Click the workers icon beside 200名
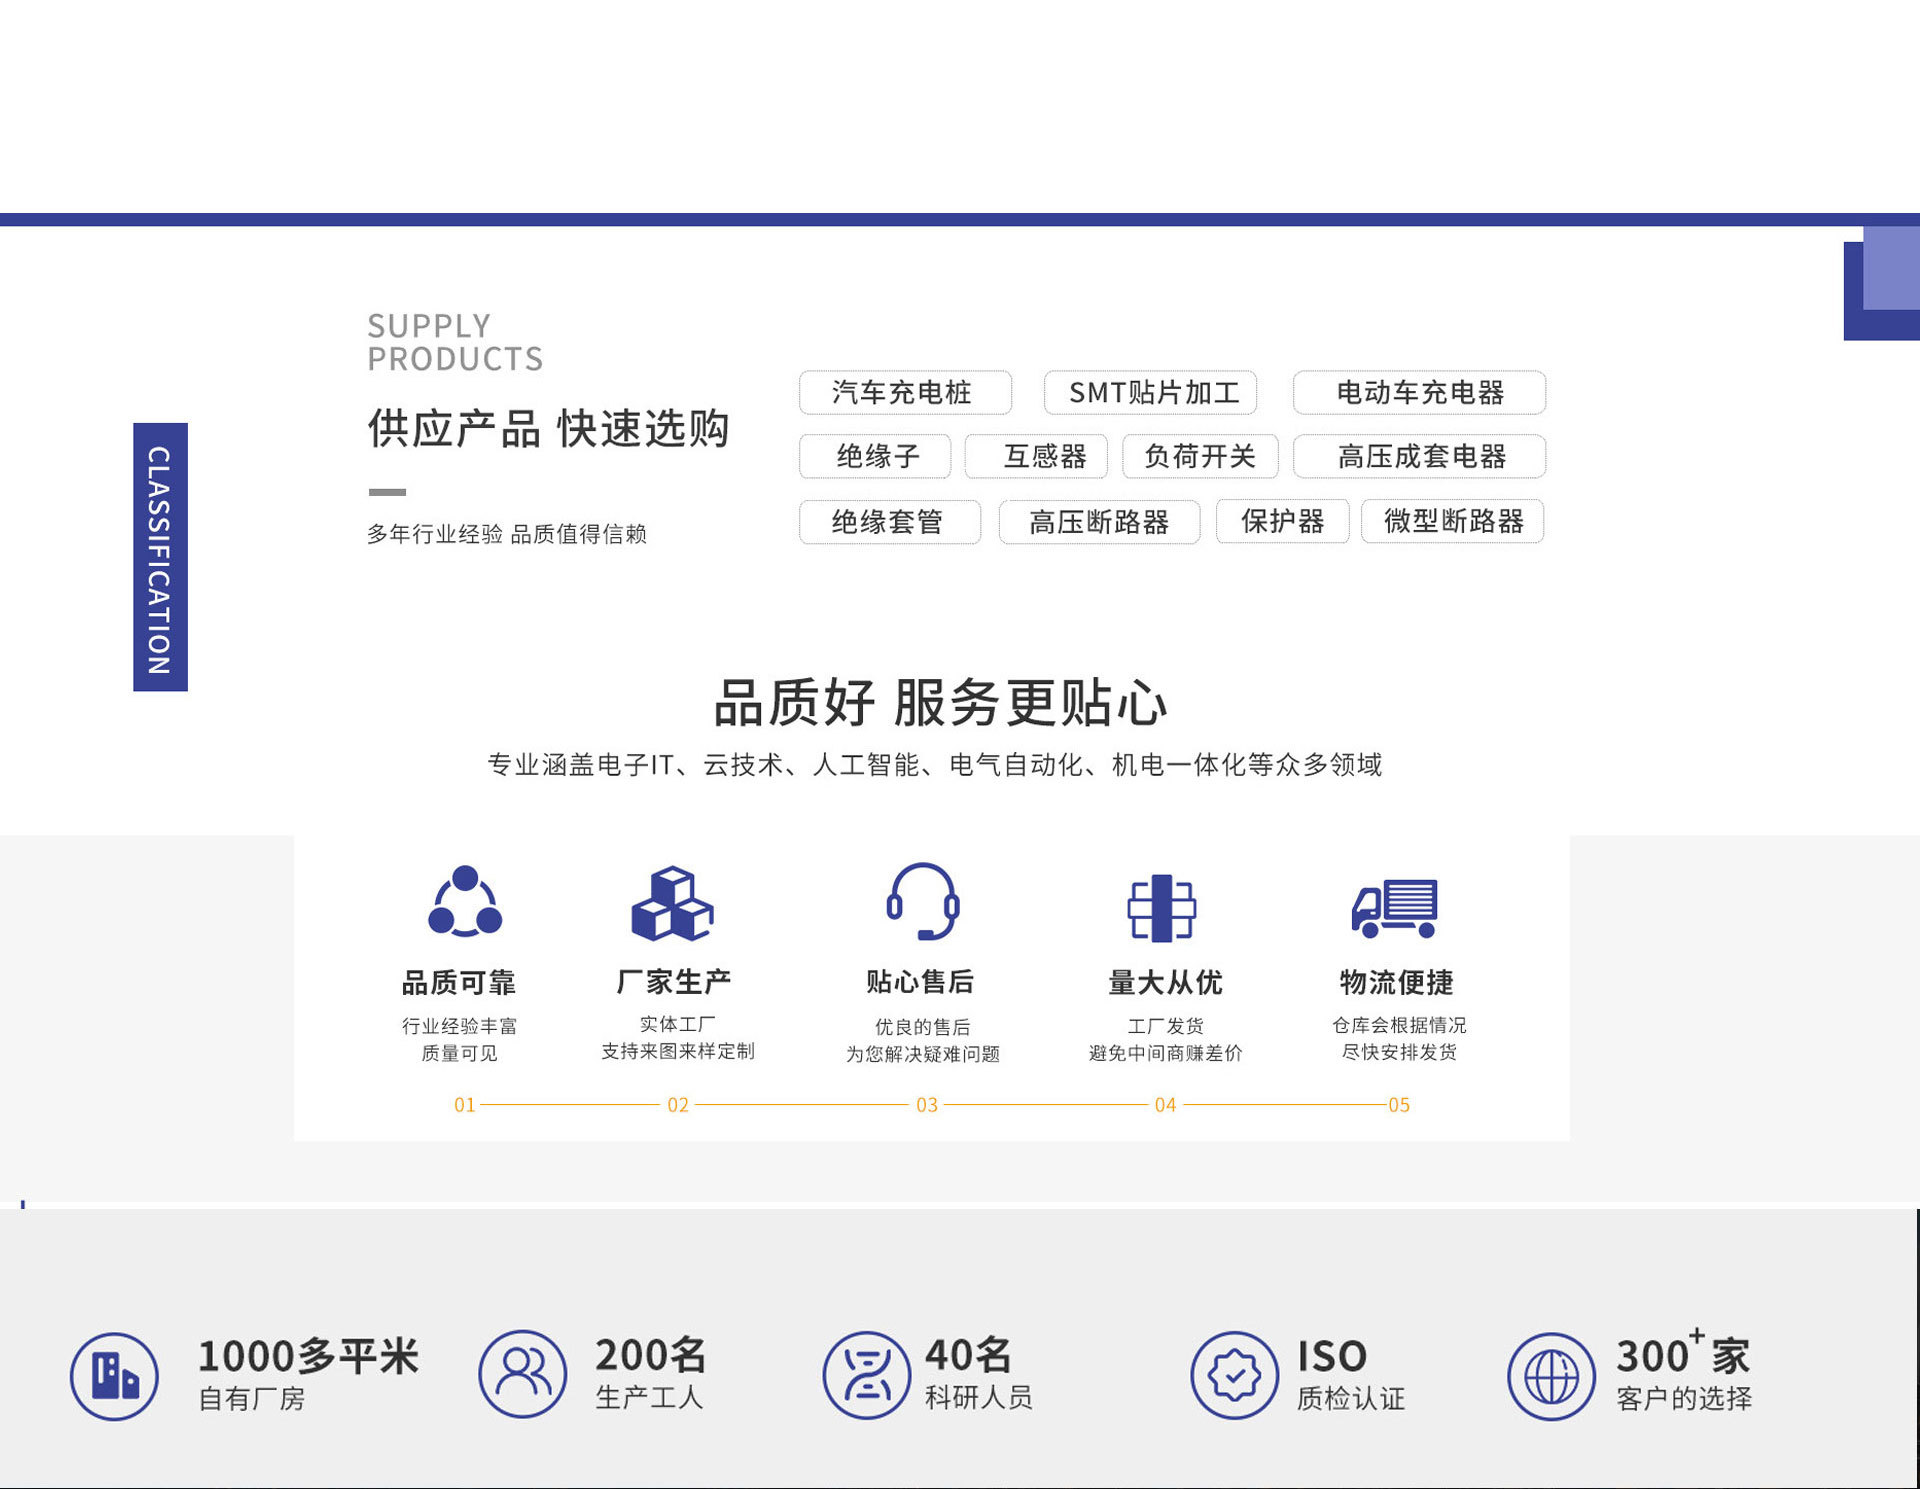The width and height of the screenshot is (1920, 1489). click(x=522, y=1374)
